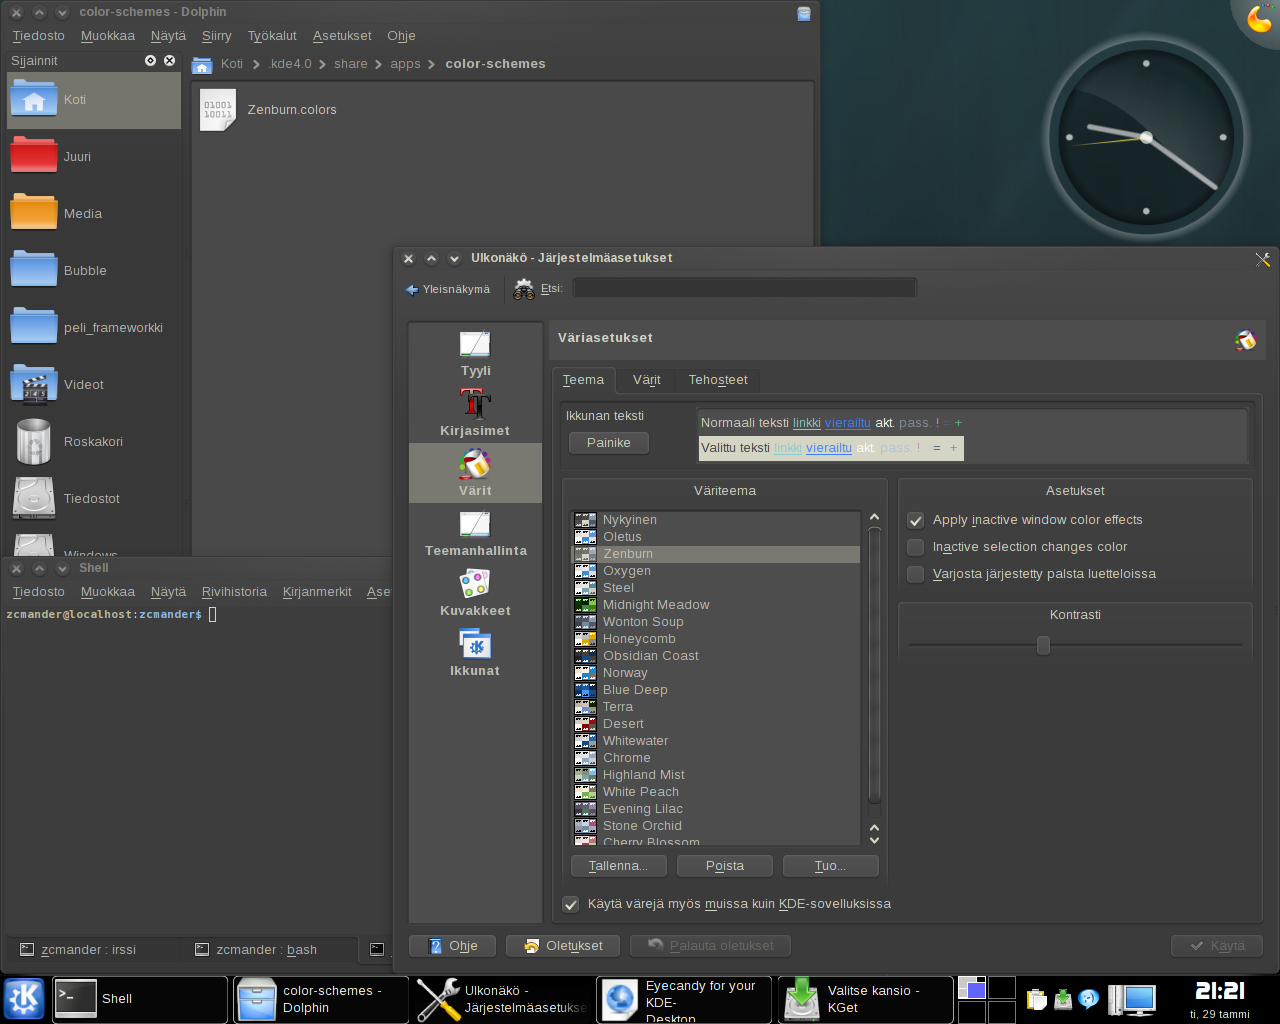Select Obsidian Coast color scheme

(716, 656)
